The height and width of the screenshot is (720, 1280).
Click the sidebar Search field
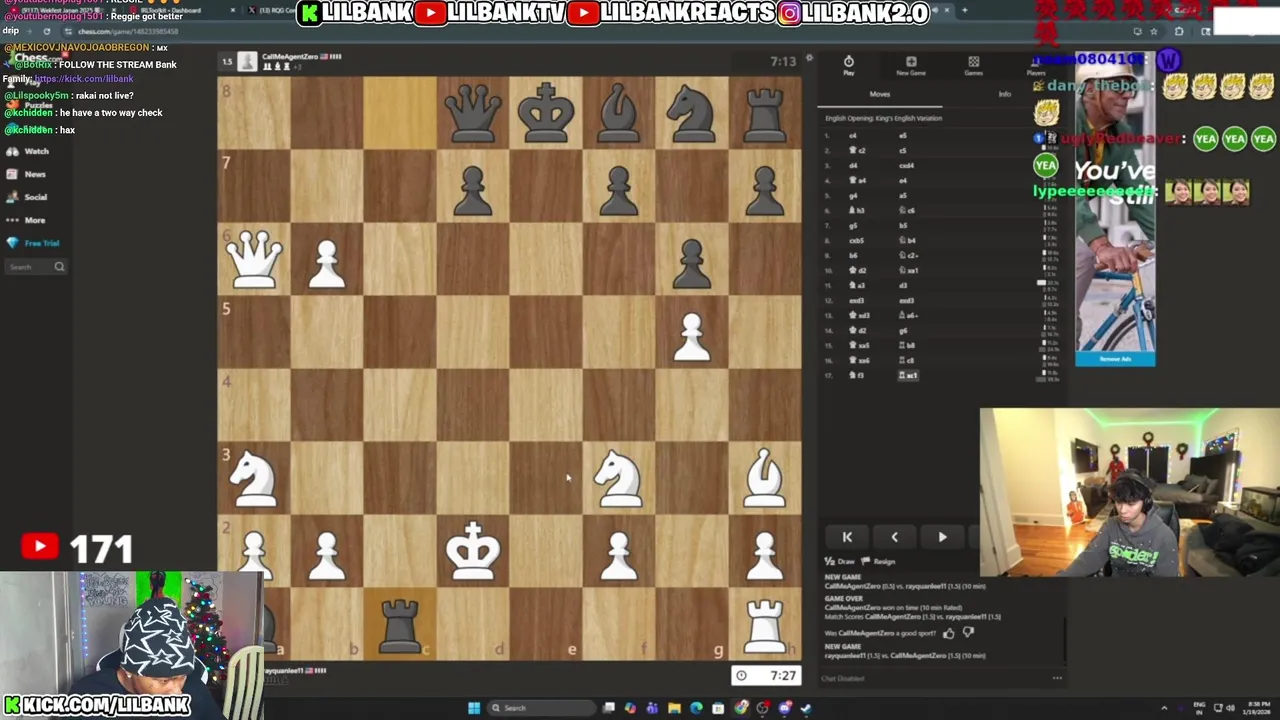click(x=36, y=267)
